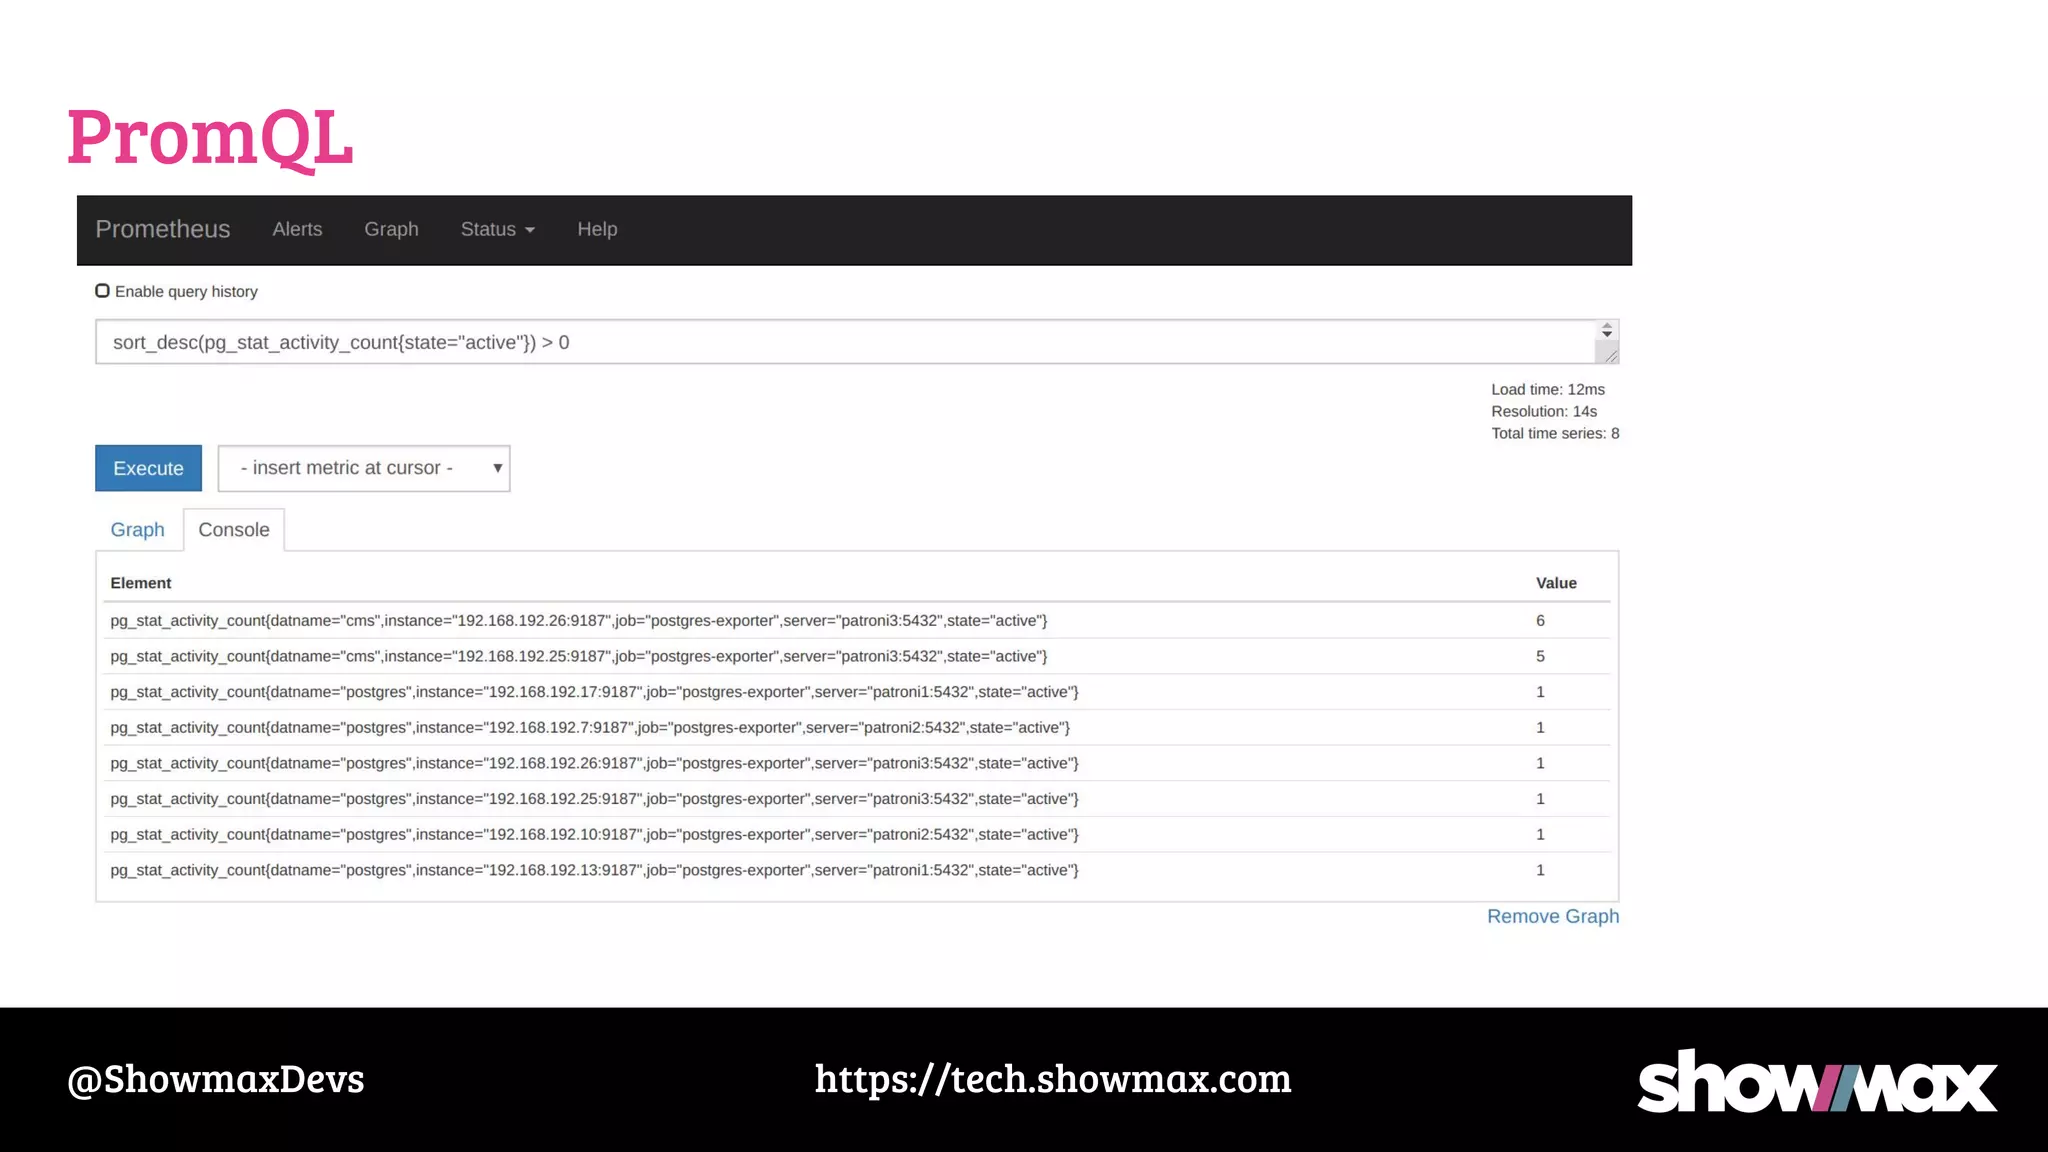Image resolution: width=2048 pixels, height=1152 pixels.
Task: Open the Alerts page
Action: pos(297,229)
